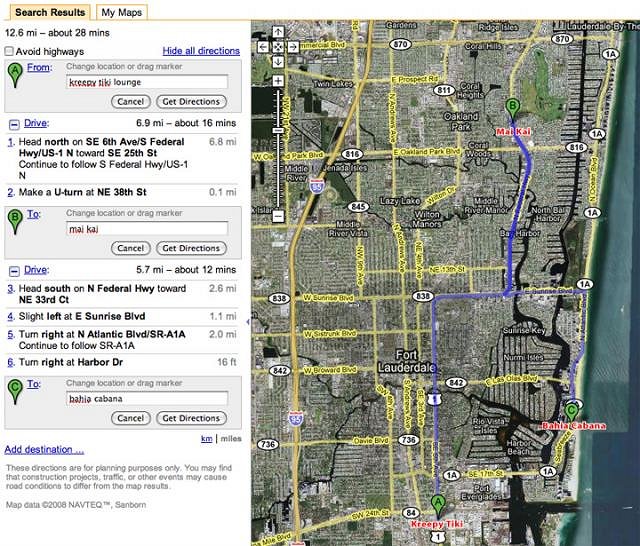The width and height of the screenshot is (640, 546).
Task: Switch distance units to km
Action: tap(206, 439)
